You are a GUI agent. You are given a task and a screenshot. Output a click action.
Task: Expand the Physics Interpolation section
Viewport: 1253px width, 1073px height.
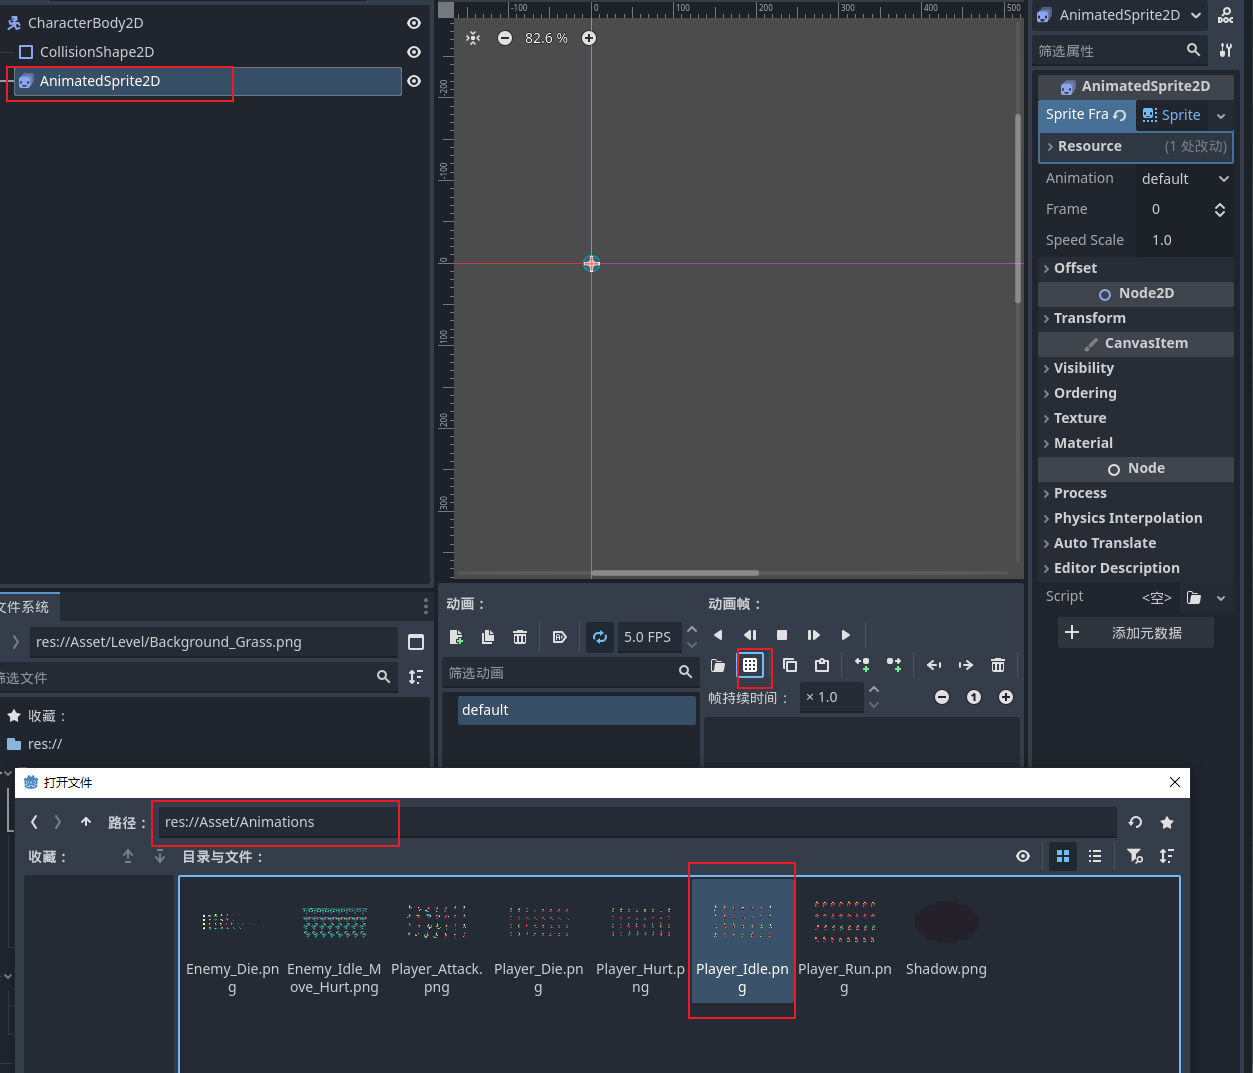click(x=1136, y=518)
